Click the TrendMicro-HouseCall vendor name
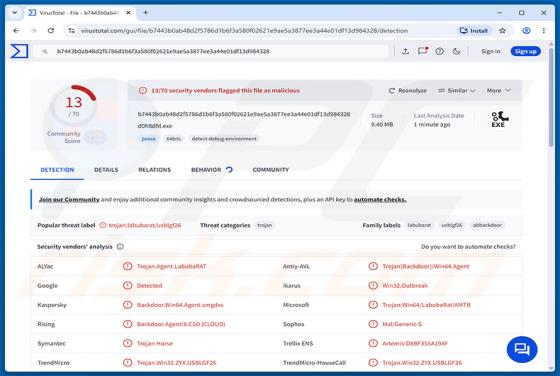Screen dimensions: 560x376 pyautogui.click(x=314, y=362)
